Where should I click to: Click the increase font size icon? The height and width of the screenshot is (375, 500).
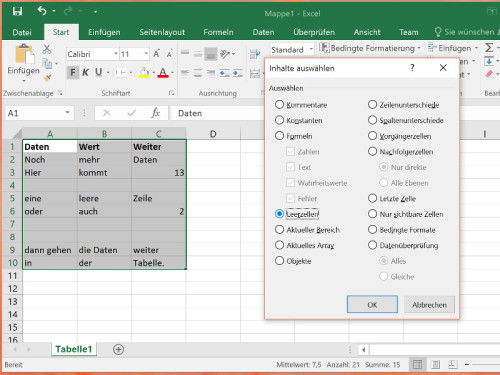pos(156,54)
